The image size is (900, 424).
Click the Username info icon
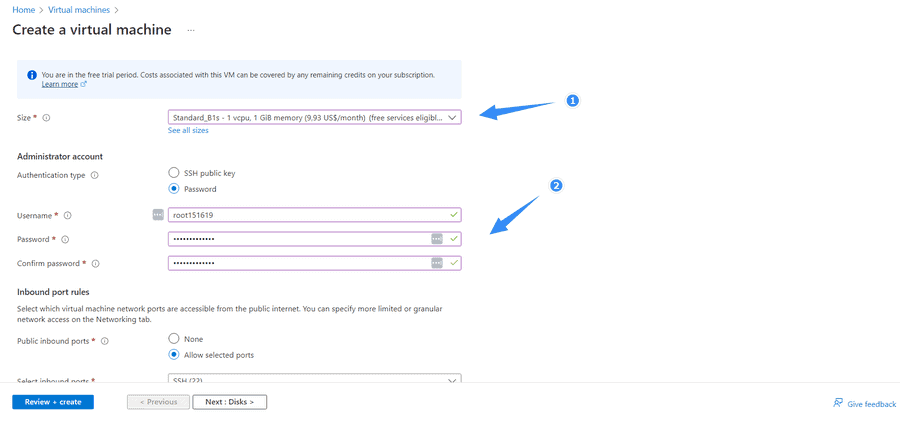pyautogui.click(x=67, y=216)
